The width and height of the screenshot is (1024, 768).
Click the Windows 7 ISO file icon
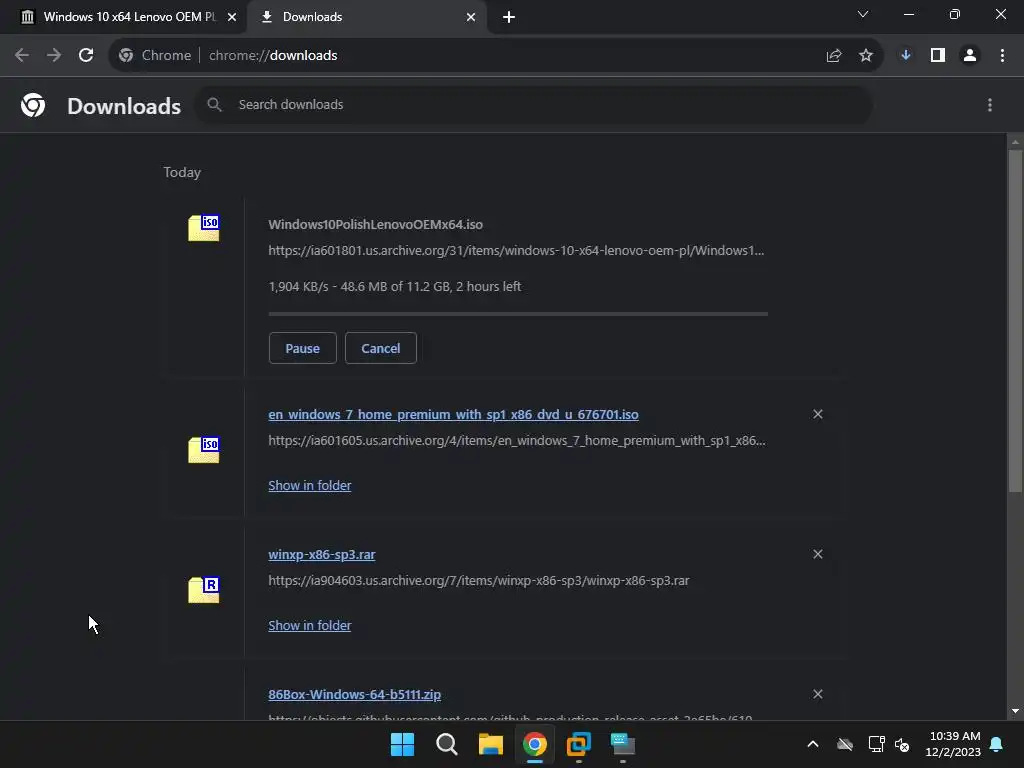tap(204, 450)
